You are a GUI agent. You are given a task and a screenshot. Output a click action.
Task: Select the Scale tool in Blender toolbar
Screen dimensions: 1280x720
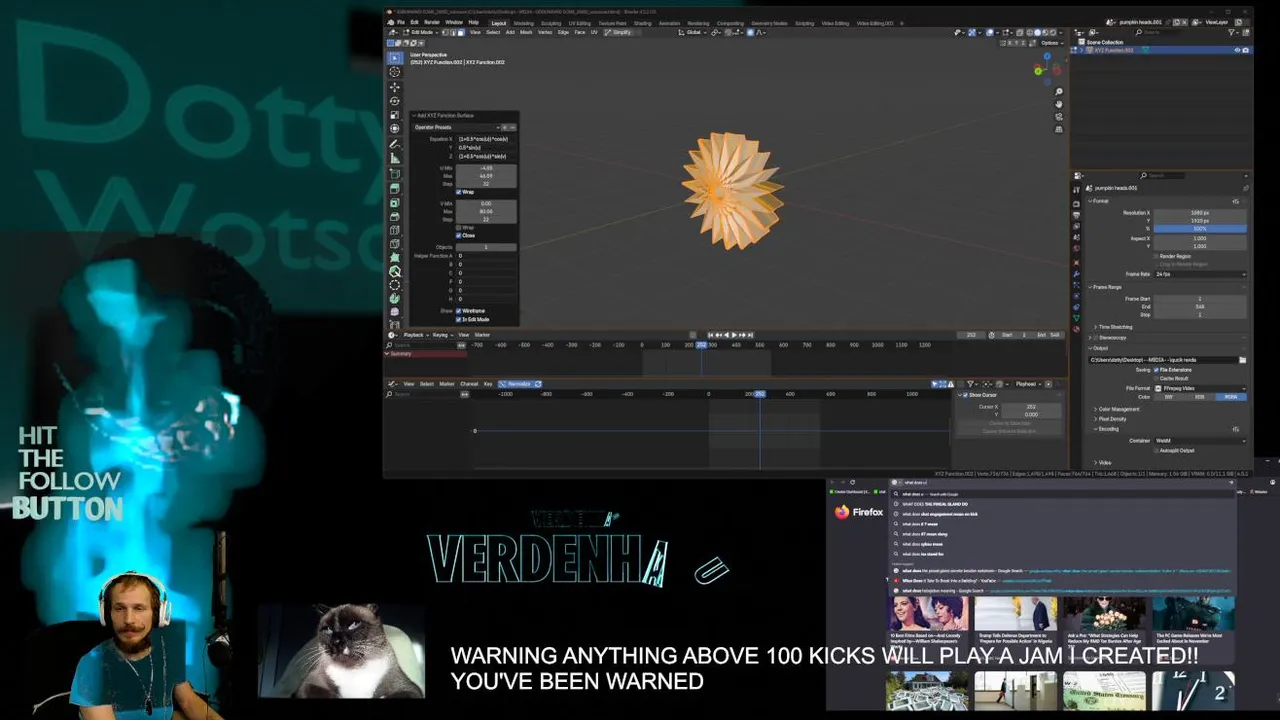pos(395,115)
